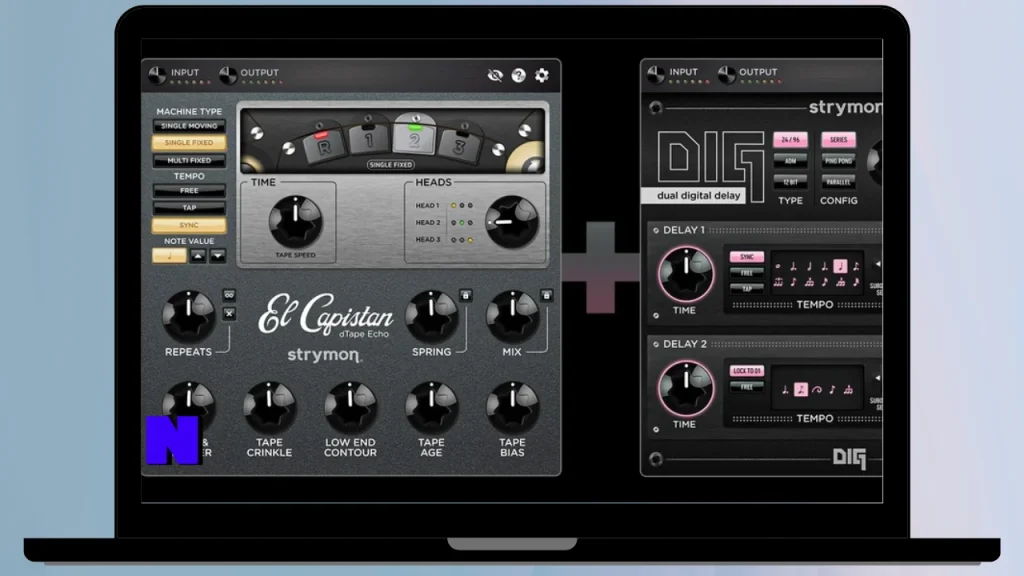1024x576 pixels.
Task: Enable FREE mode for Delay 1
Action: [746, 273]
